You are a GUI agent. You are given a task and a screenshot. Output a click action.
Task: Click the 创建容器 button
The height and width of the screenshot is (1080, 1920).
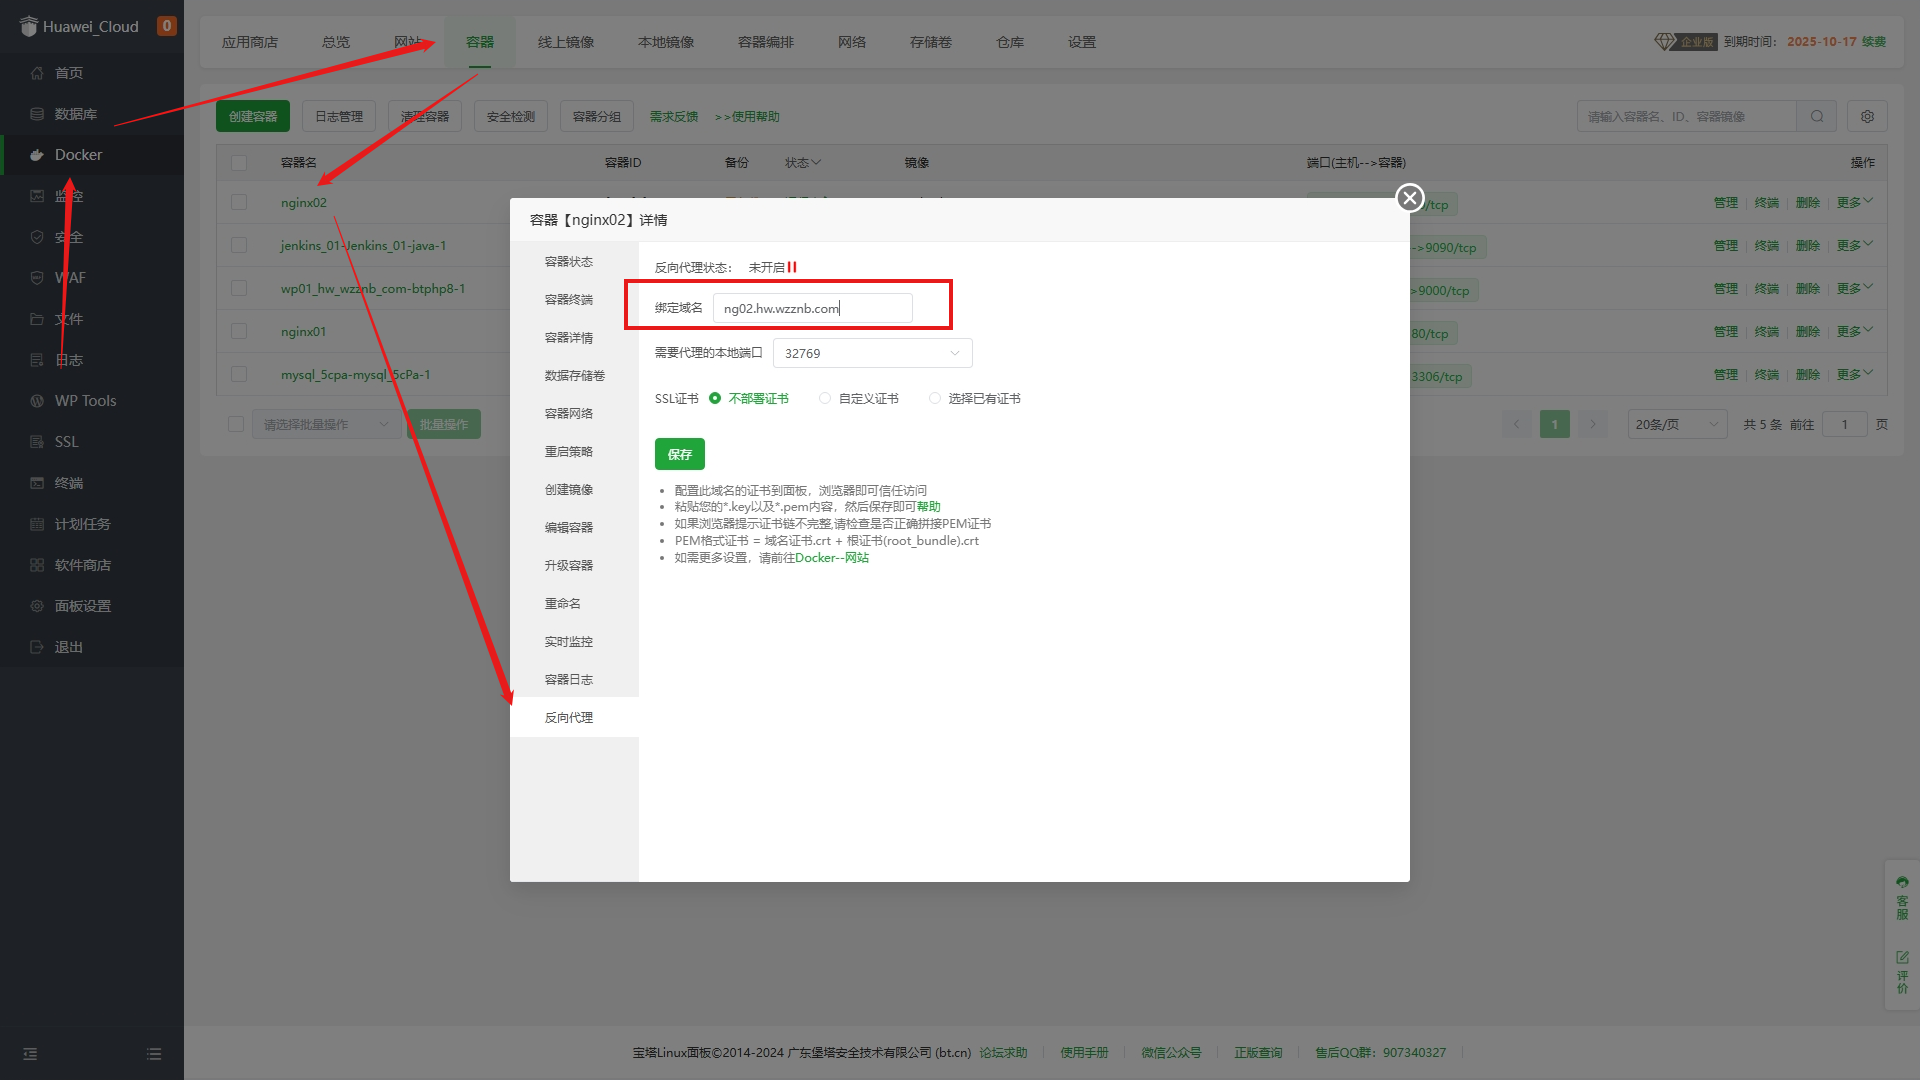tap(253, 116)
